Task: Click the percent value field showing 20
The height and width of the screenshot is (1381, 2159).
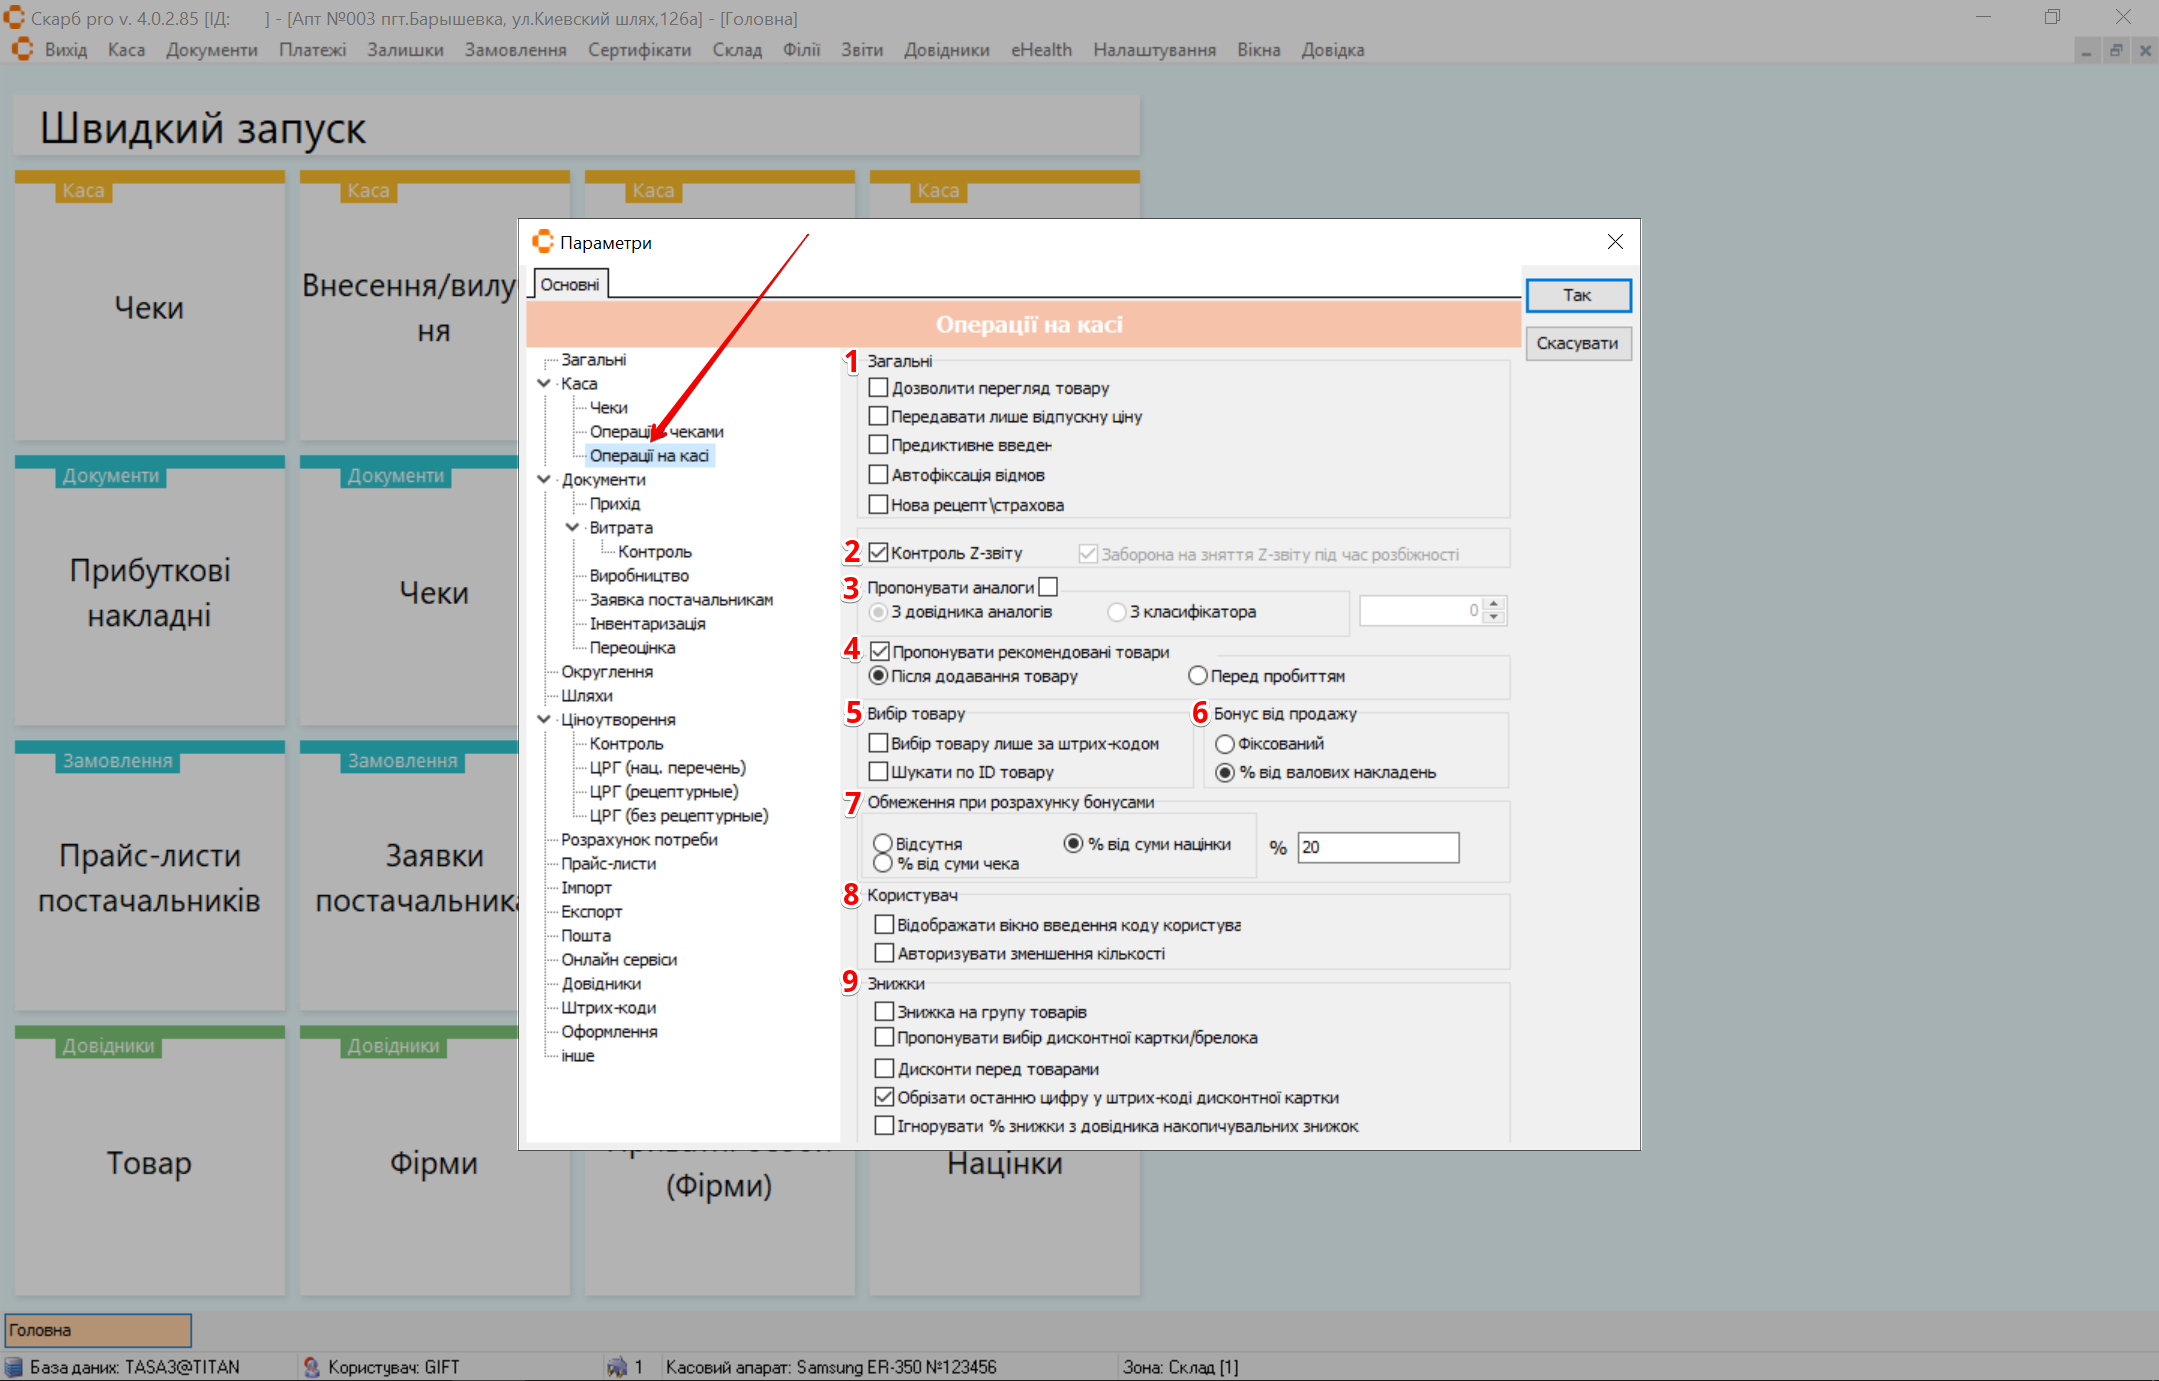Action: pyautogui.click(x=1377, y=847)
